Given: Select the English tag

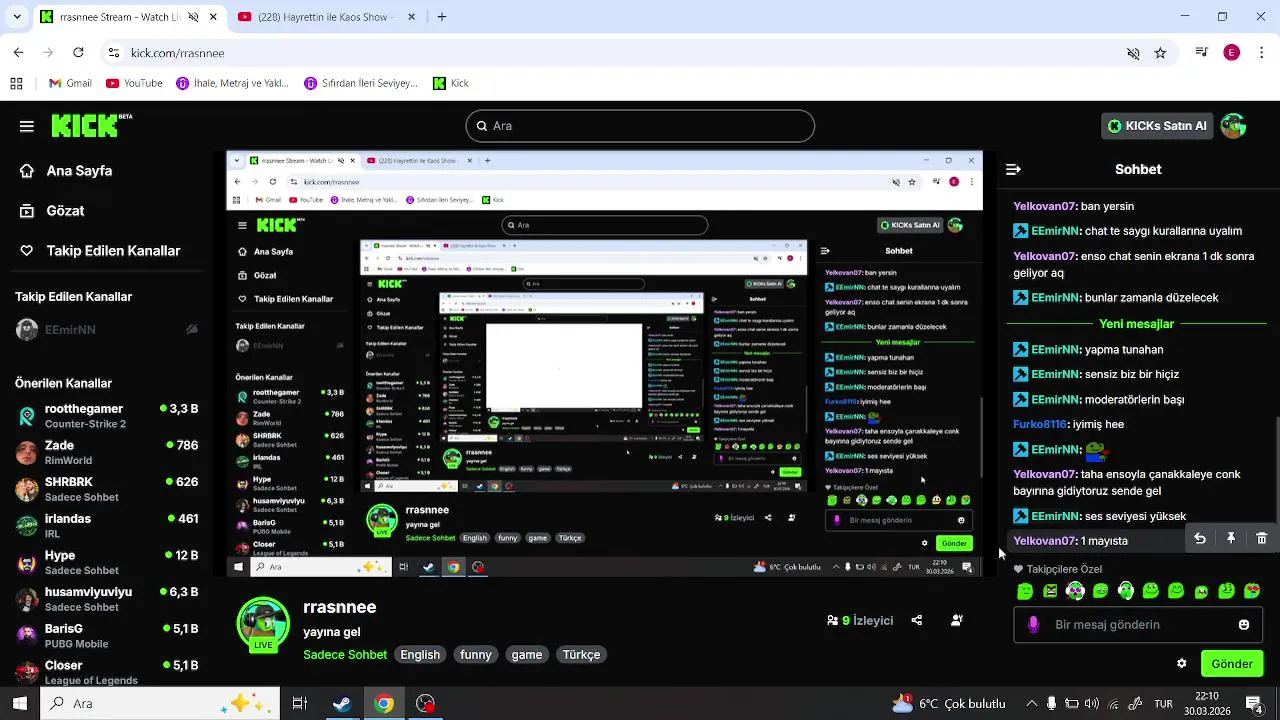Looking at the screenshot, I should (x=420, y=655).
